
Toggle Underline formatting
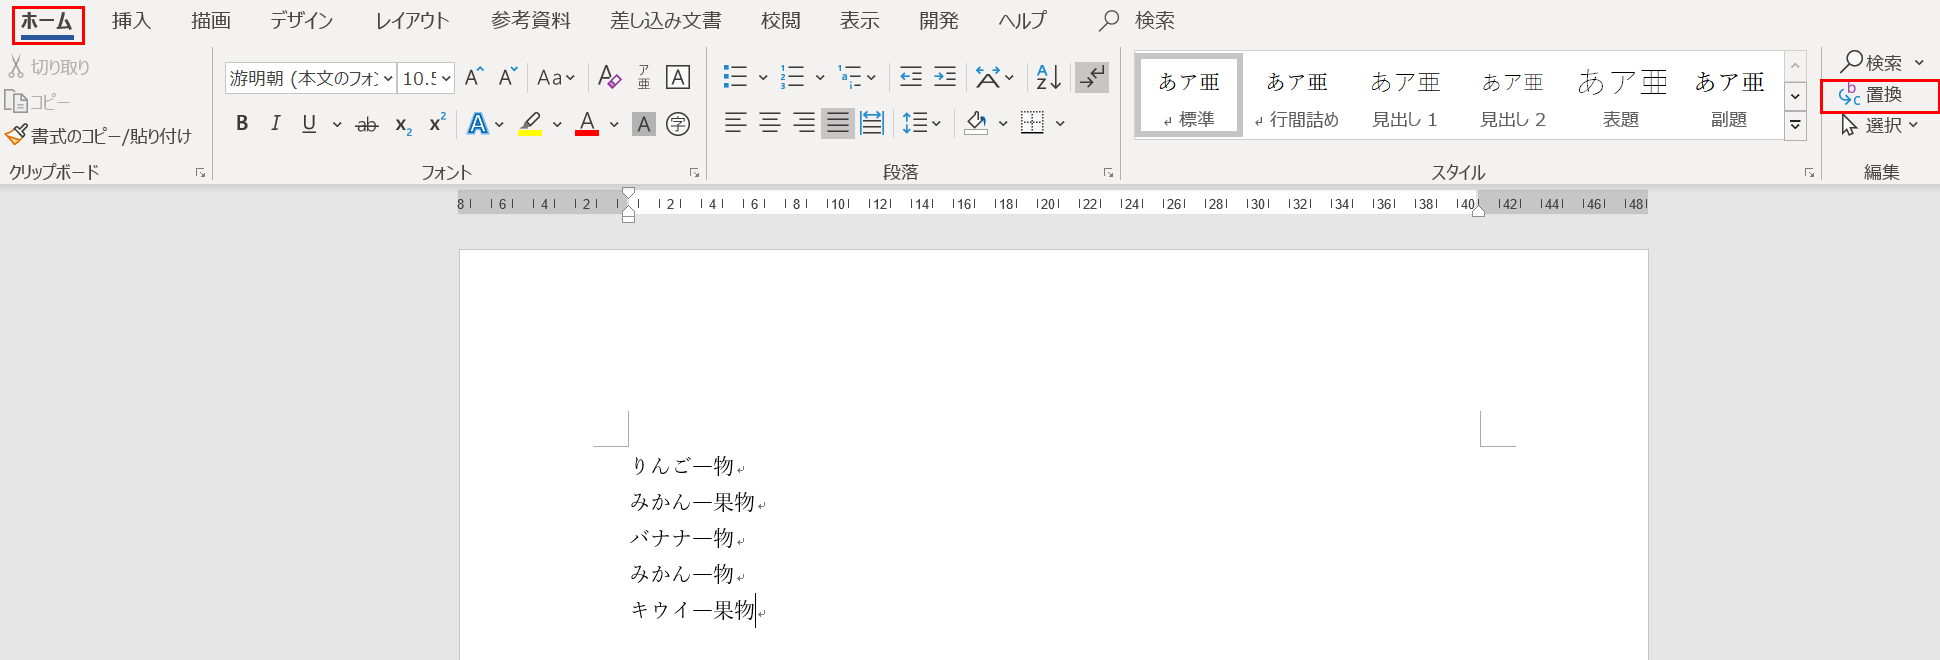tap(309, 123)
